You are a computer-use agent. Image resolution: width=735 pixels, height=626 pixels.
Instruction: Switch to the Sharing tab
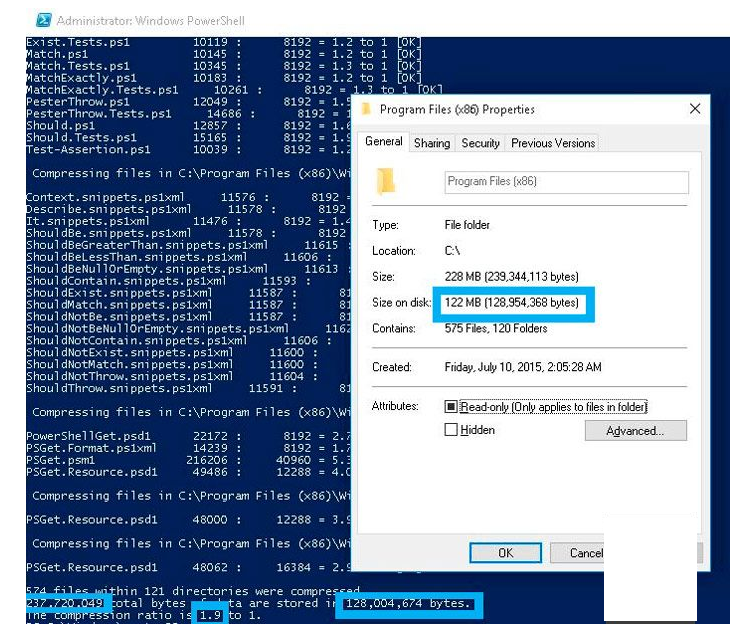(x=432, y=143)
